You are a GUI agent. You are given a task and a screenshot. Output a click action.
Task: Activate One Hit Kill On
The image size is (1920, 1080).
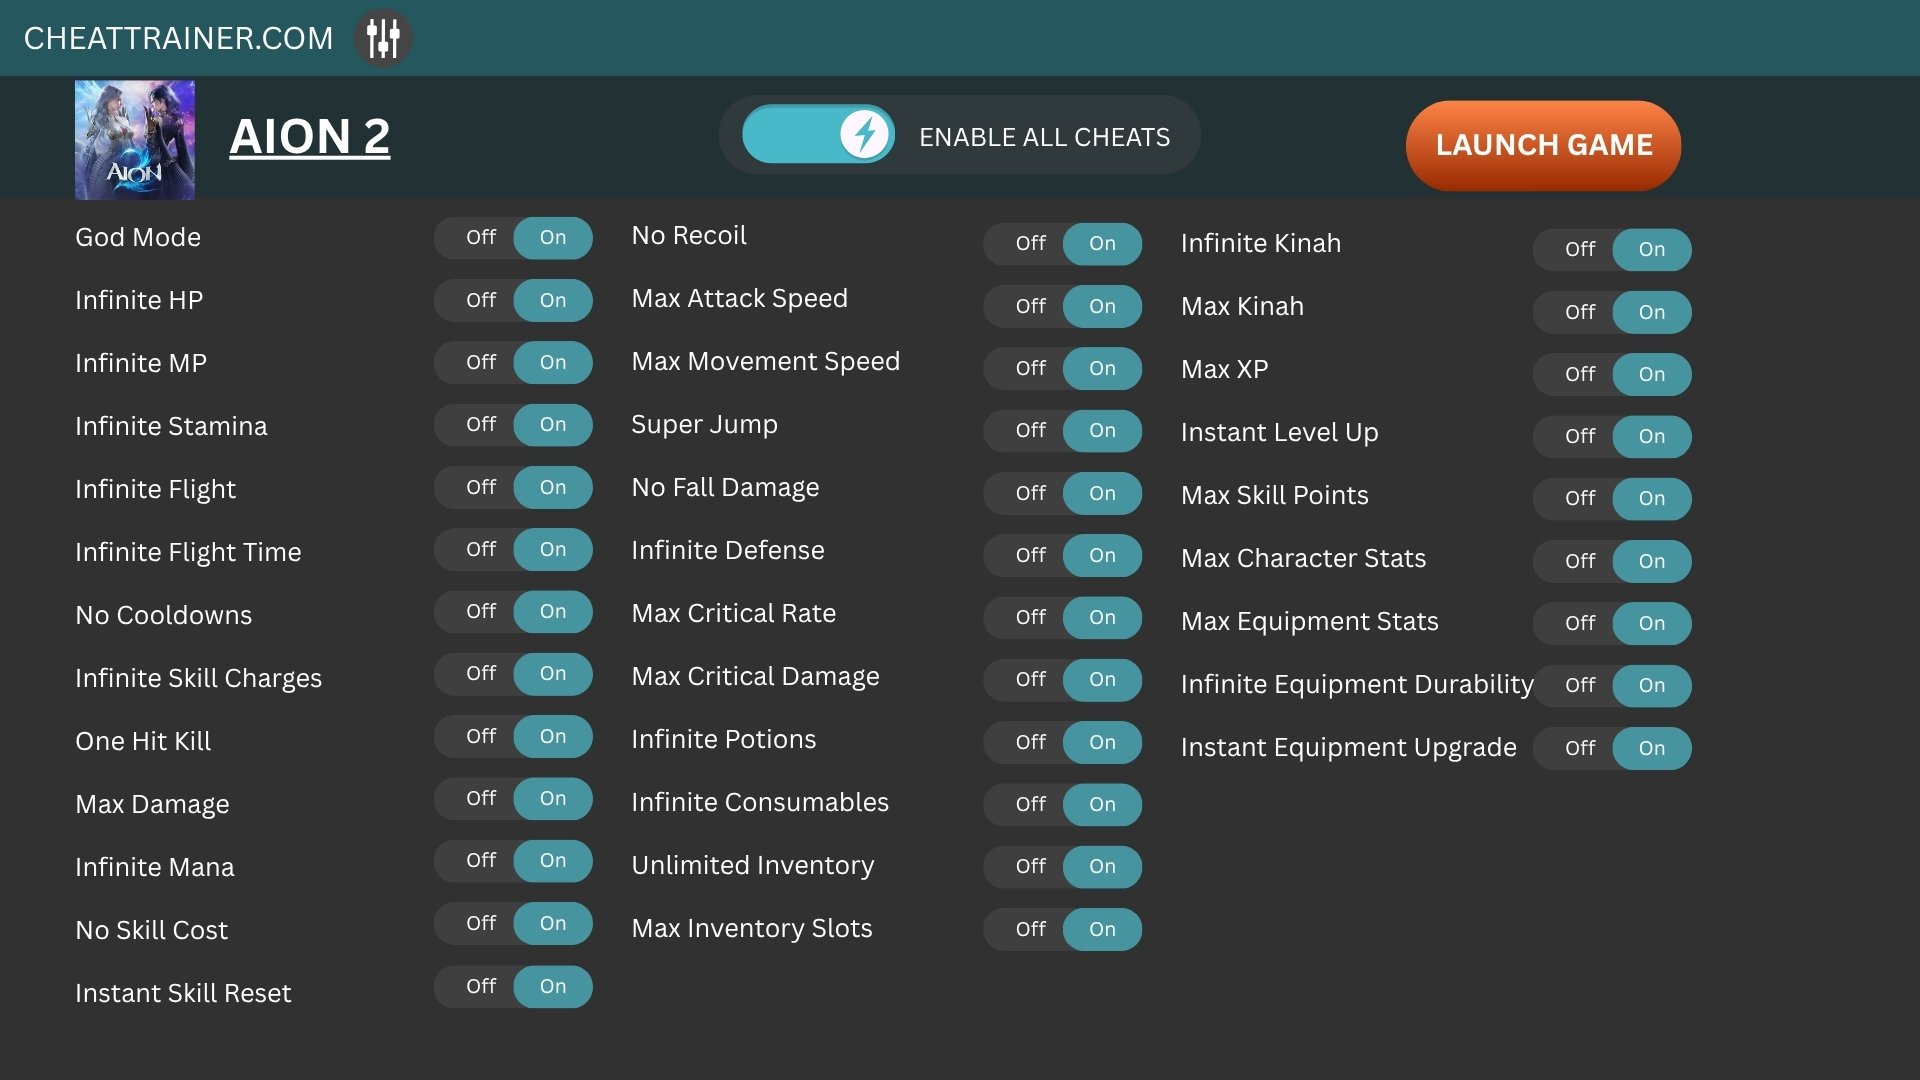(x=553, y=736)
